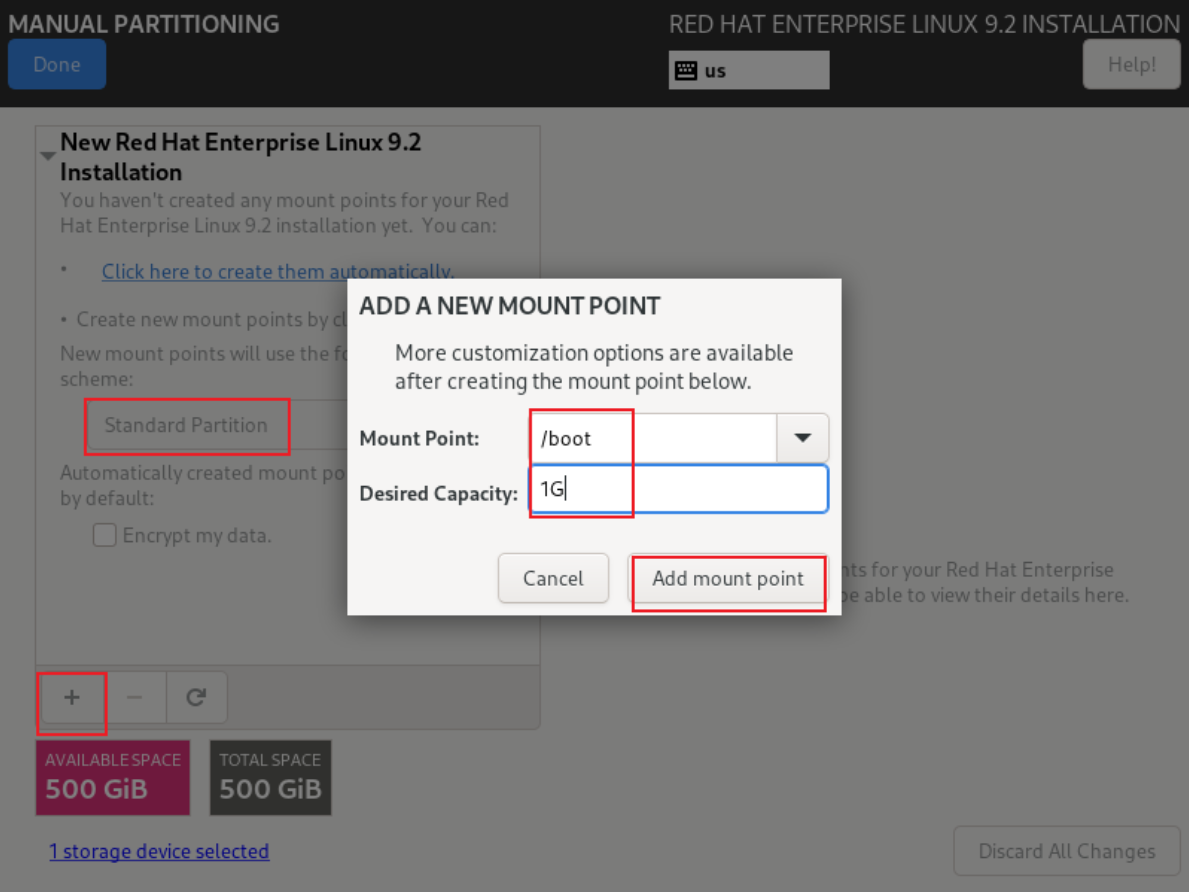Click the MANUAL PARTITIONING heading
1189x892 pixels.
[144, 24]
